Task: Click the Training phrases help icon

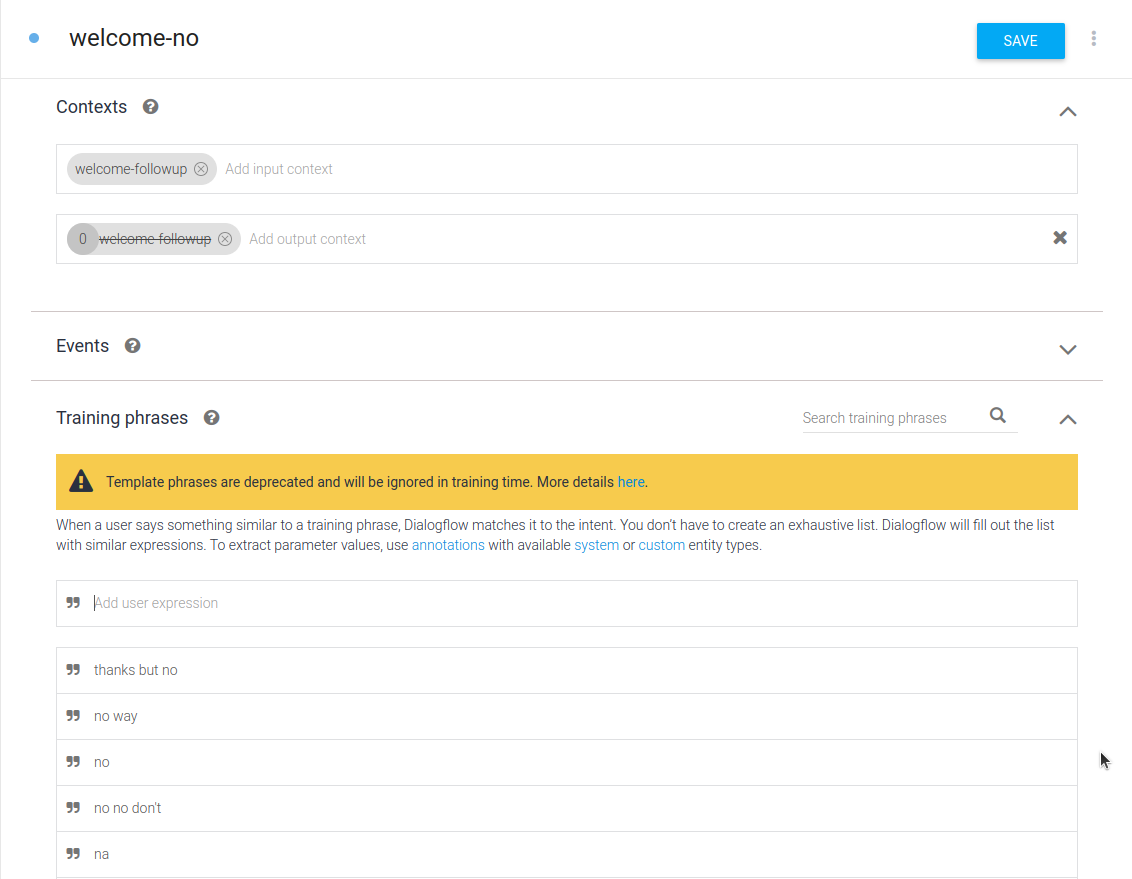Action: click(211, 418)
